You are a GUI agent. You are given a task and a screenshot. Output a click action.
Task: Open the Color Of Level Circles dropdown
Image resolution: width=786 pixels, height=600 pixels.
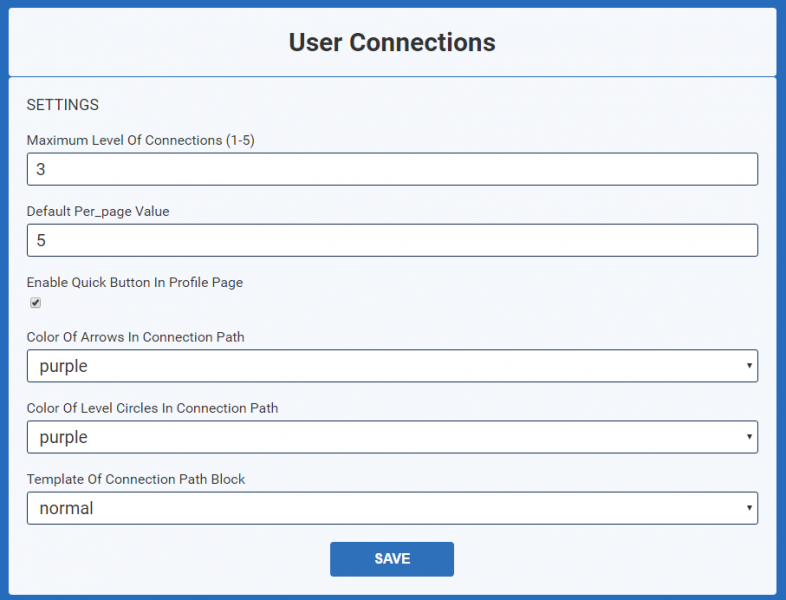tap(392, 437)
